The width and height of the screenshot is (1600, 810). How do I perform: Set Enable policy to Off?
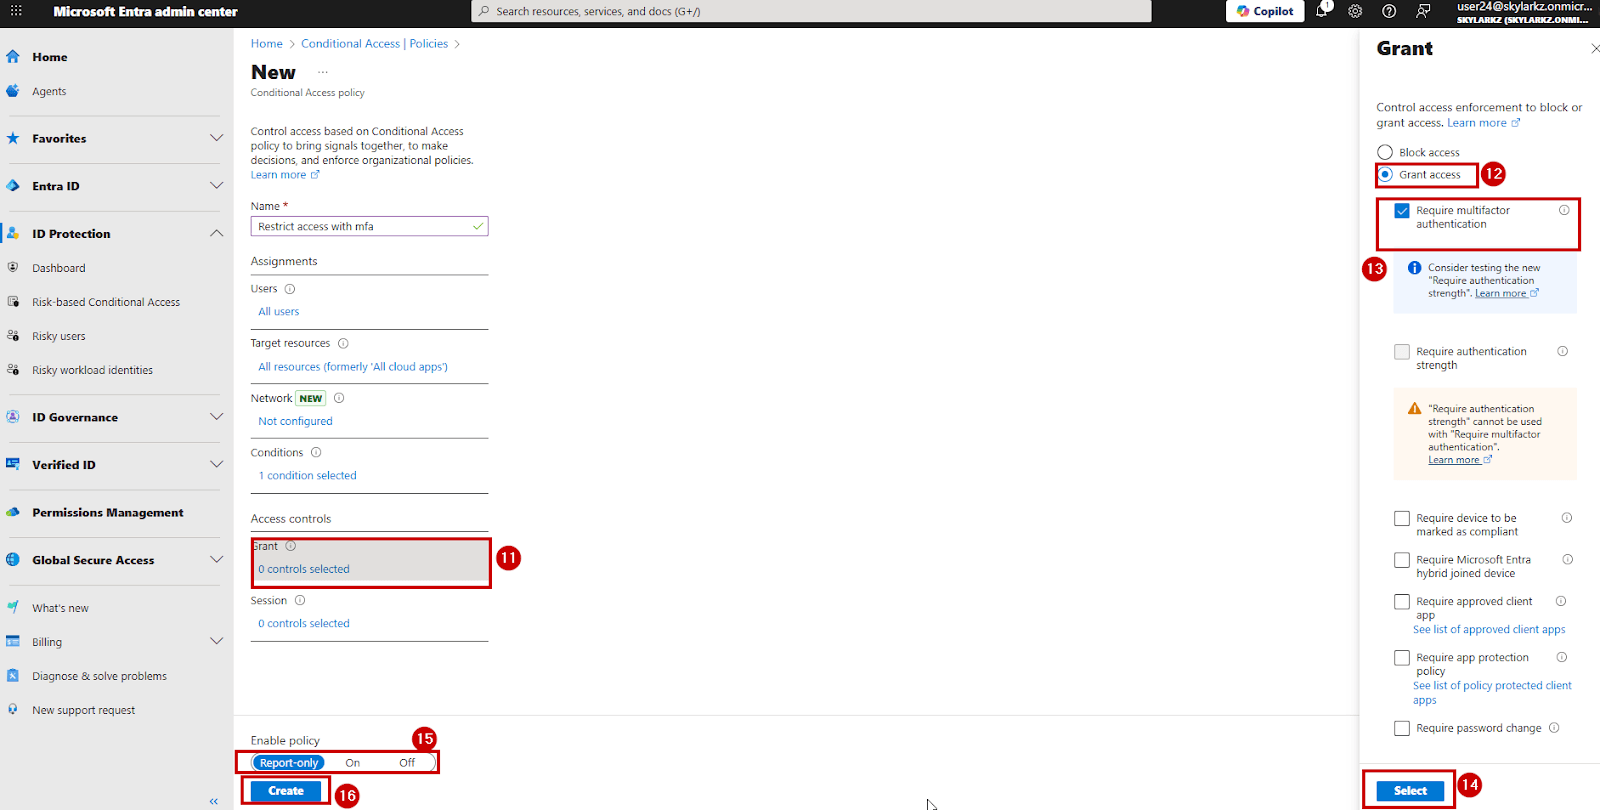pos(407,763)
